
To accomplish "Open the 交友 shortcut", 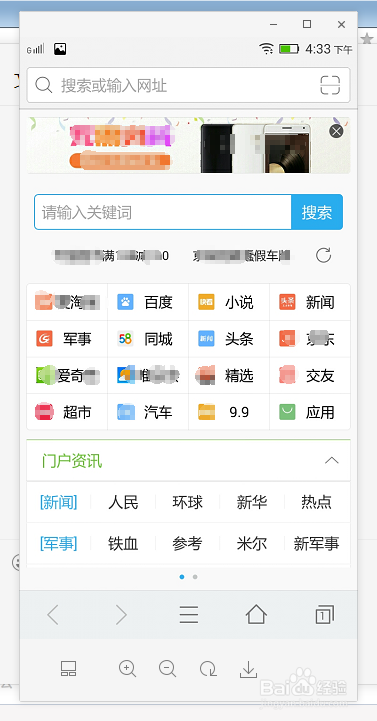I will (x=310, y=376).
